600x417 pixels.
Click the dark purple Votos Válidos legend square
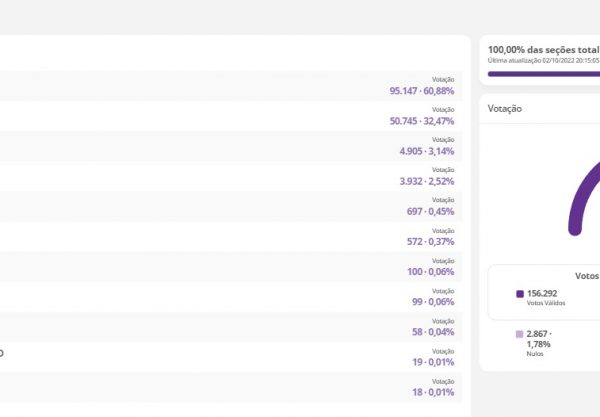click(520, 294)
